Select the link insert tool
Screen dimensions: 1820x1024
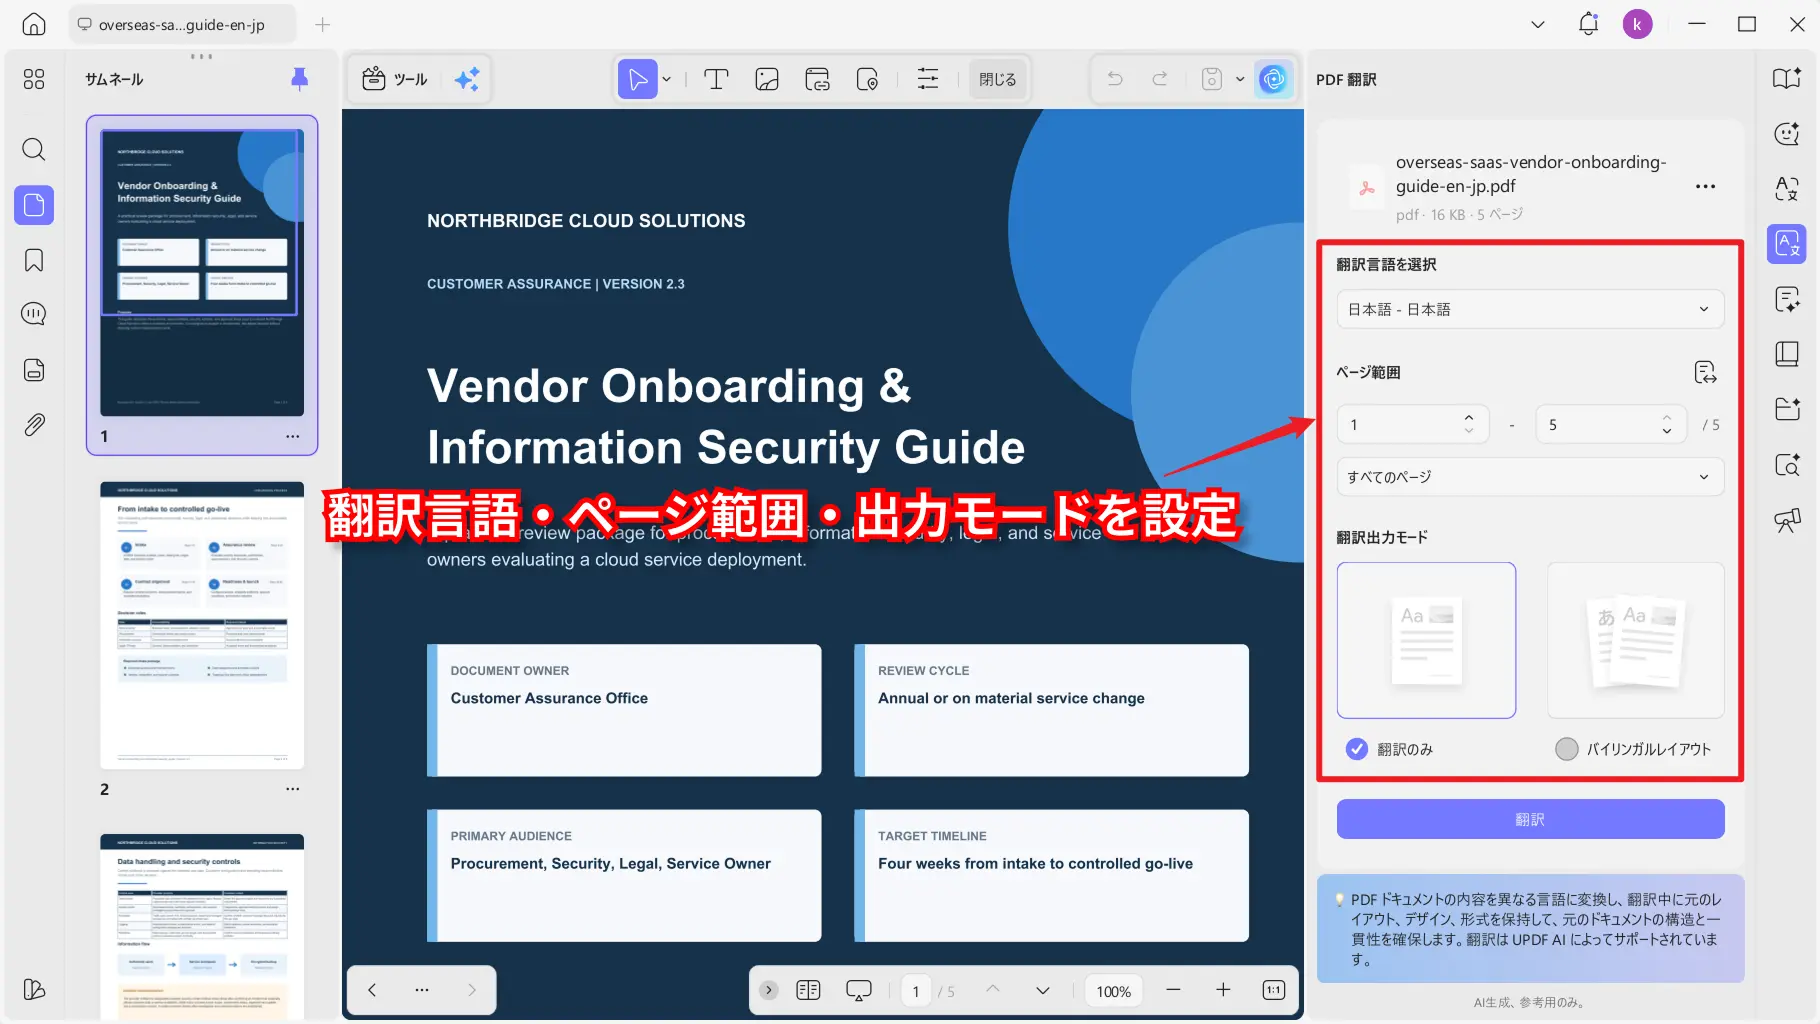tap(817, 79)
